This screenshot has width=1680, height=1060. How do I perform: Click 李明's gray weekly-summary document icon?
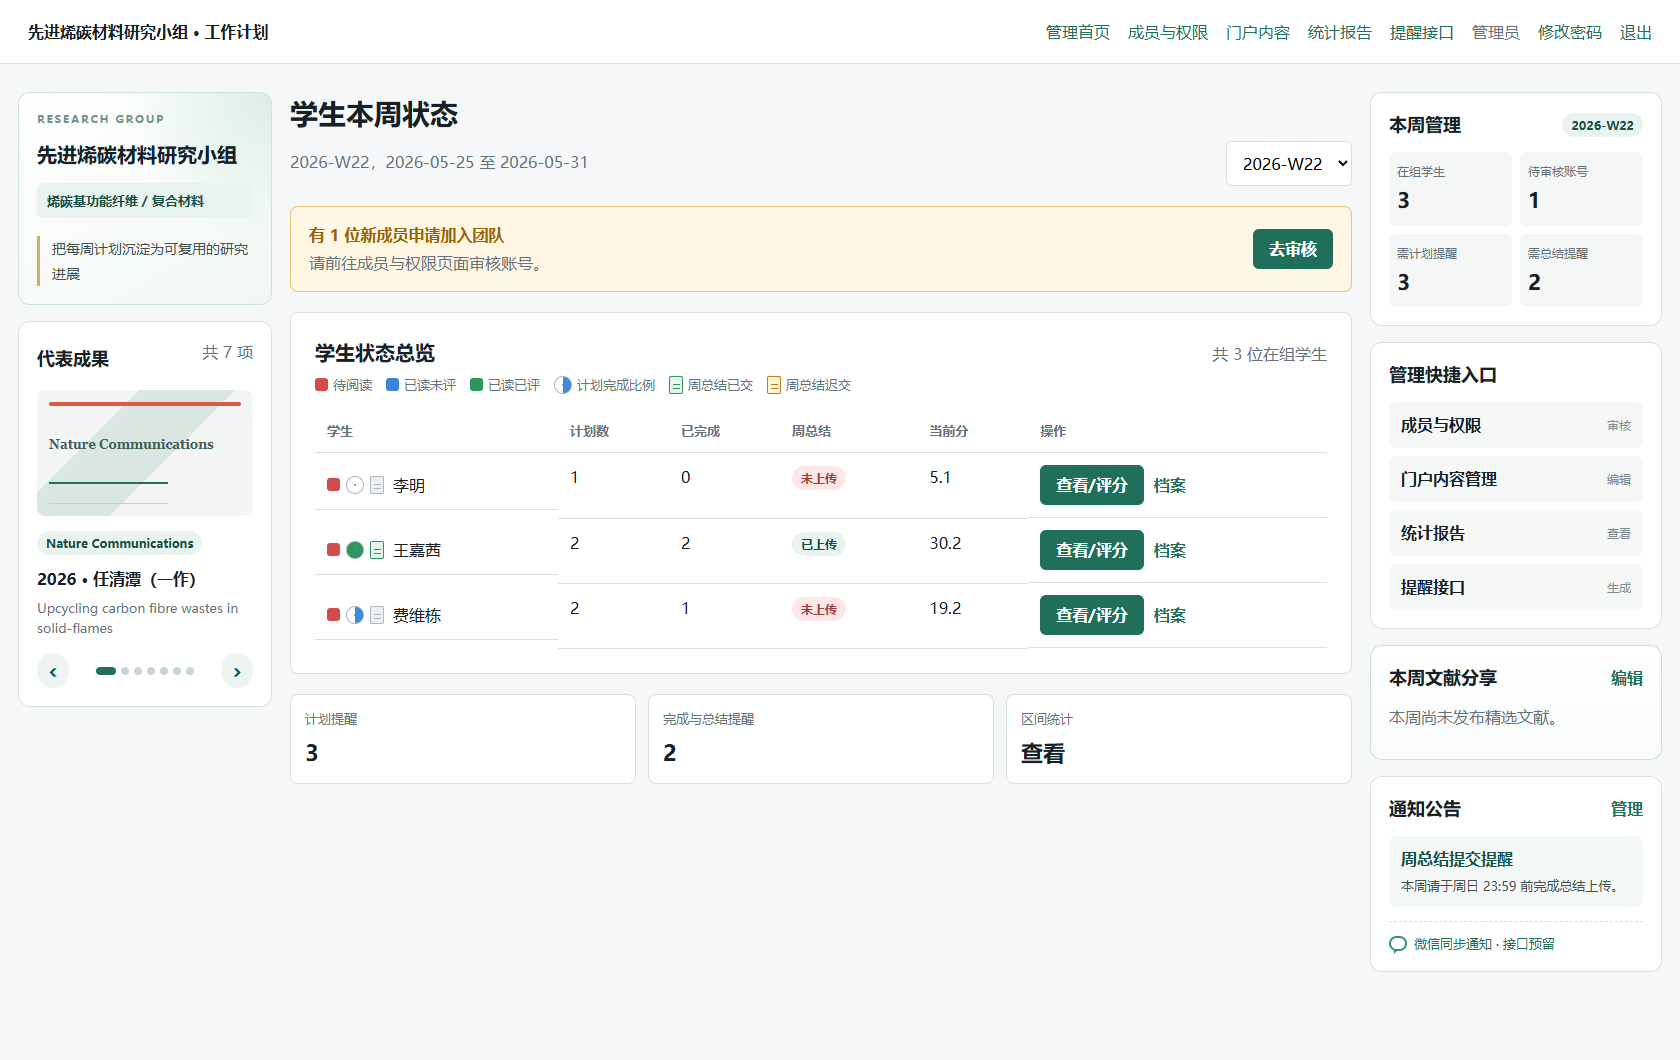point(377,485)
